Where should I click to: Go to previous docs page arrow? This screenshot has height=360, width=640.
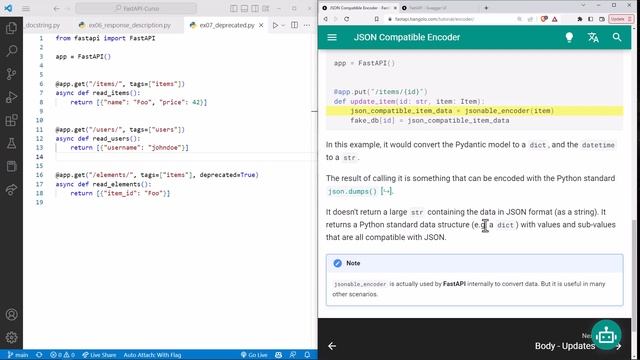tap(332, 346)
